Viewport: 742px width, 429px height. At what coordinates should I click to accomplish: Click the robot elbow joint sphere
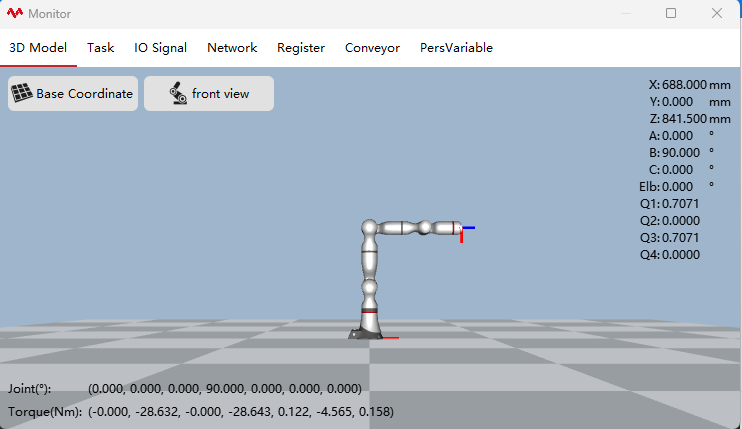click(x=369, y=228)
